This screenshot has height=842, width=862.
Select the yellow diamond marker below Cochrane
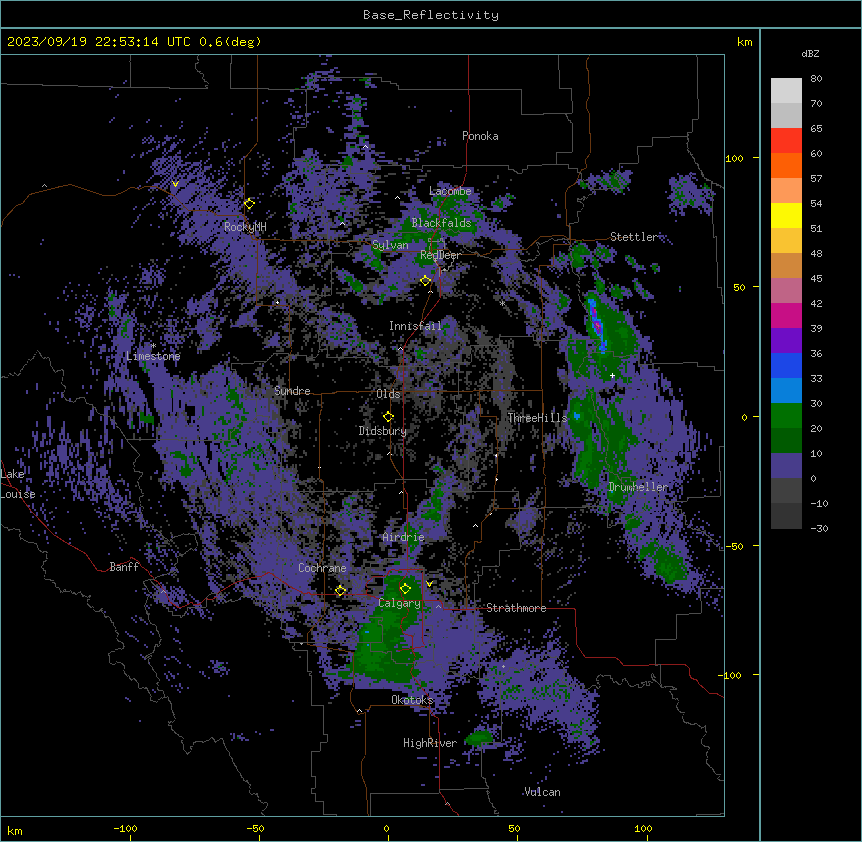[x=340, y=591]
